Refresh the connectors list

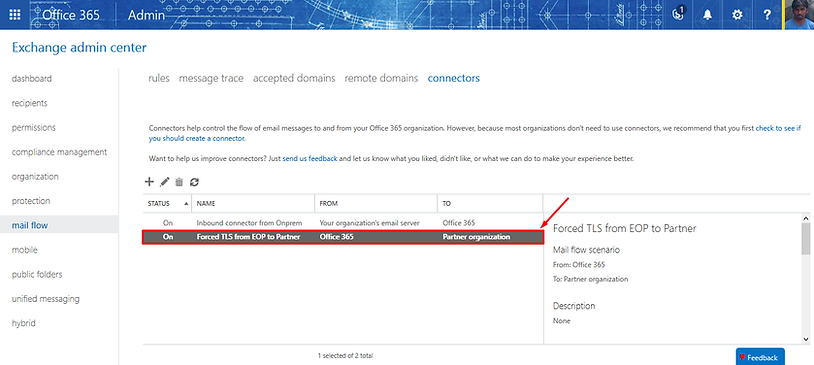click(195, 182)
